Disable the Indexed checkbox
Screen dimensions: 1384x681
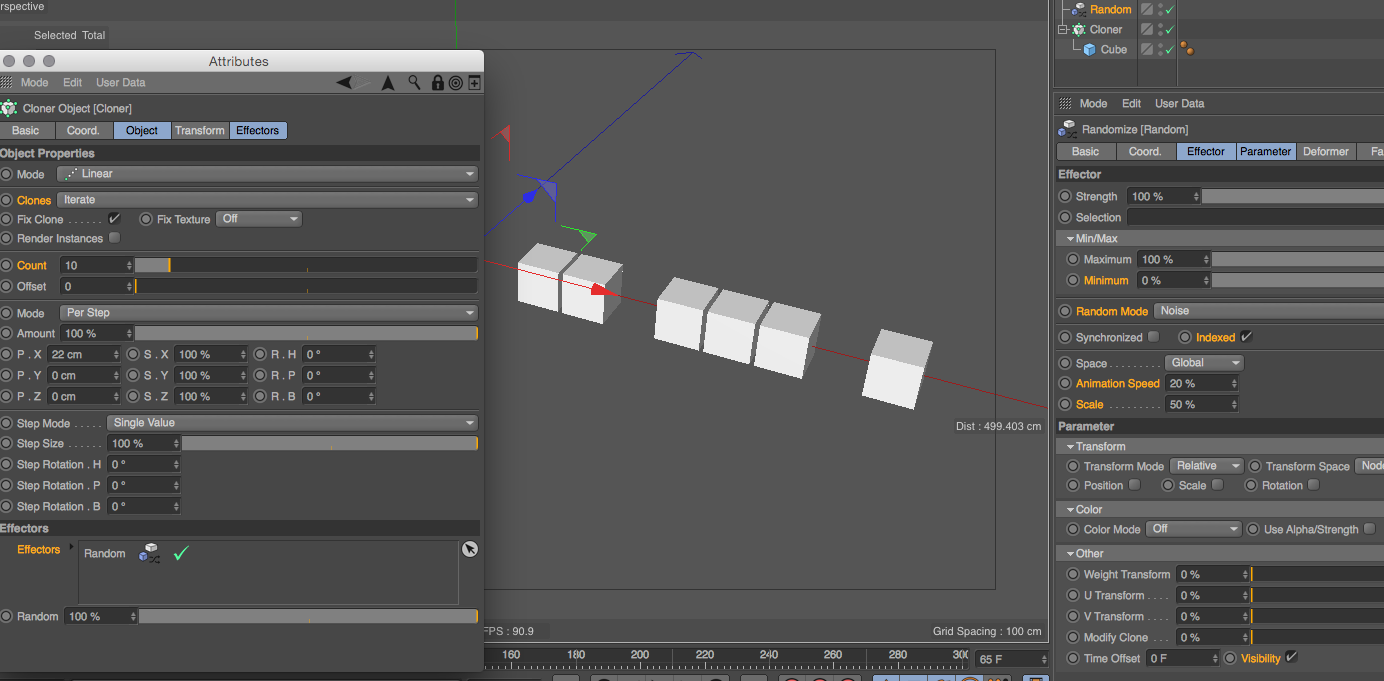coord(1246,337)
